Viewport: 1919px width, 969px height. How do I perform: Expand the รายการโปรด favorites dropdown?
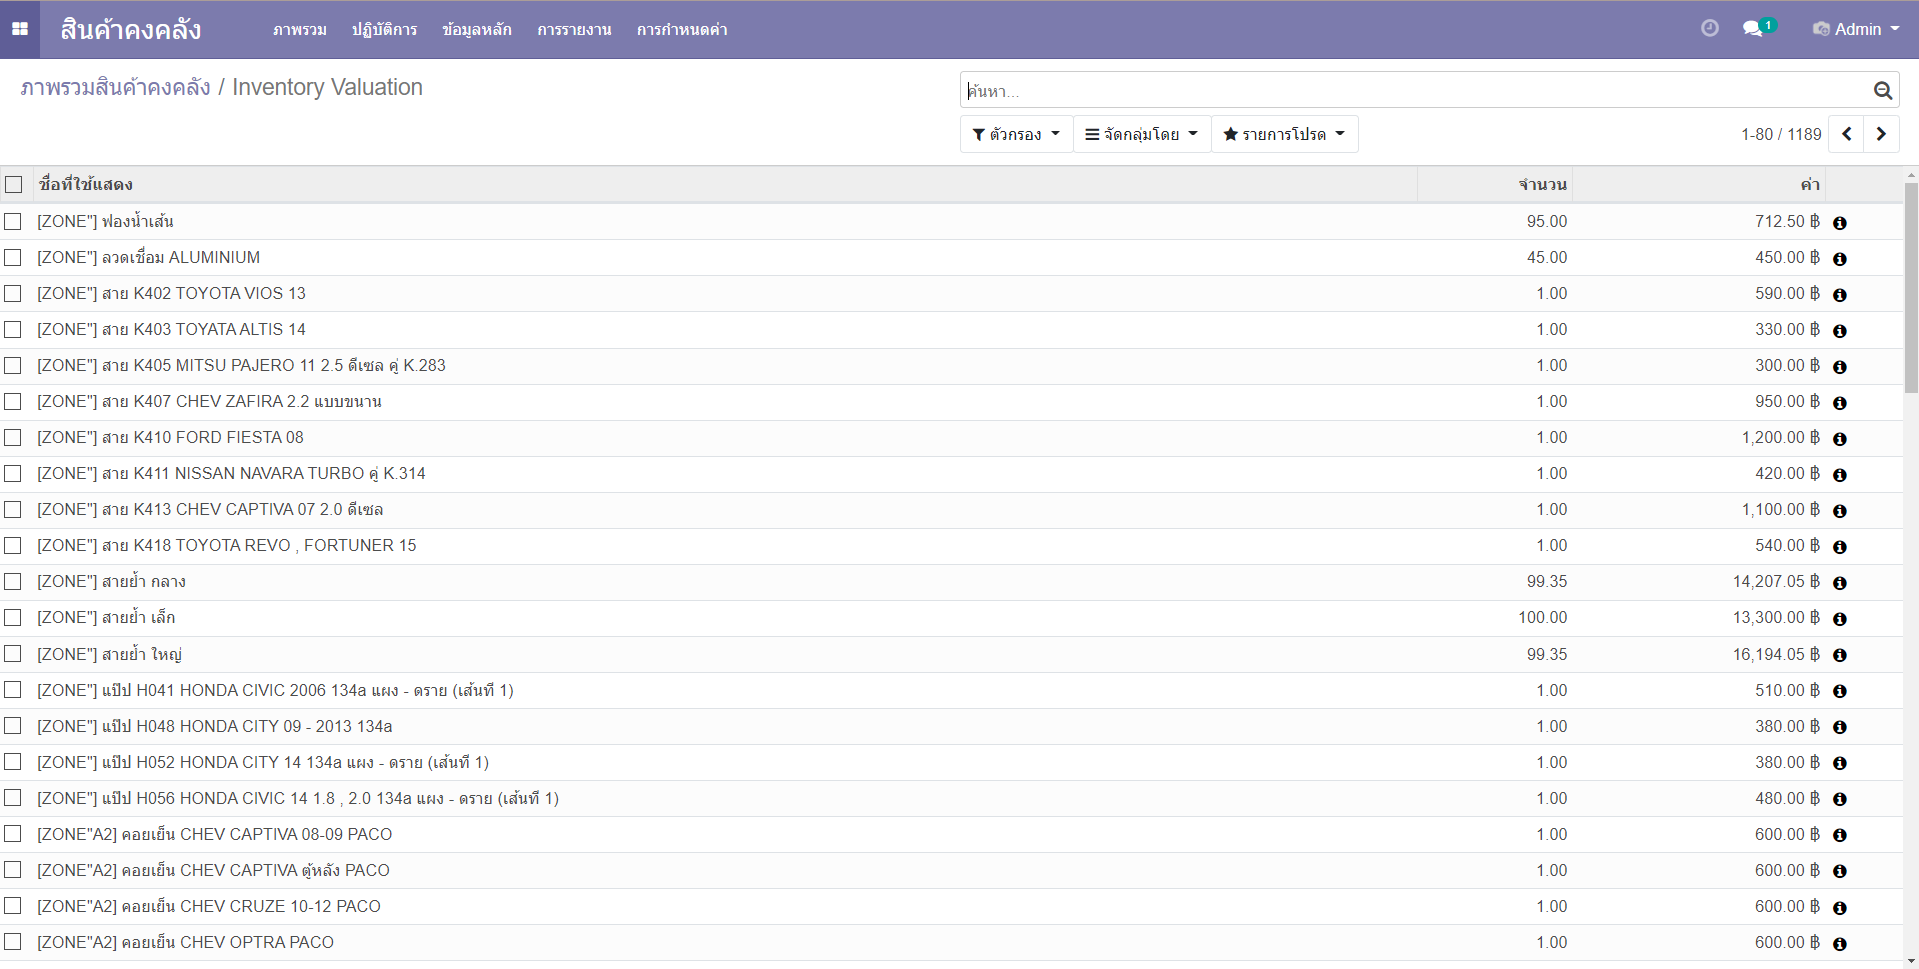coord(1284,134)
